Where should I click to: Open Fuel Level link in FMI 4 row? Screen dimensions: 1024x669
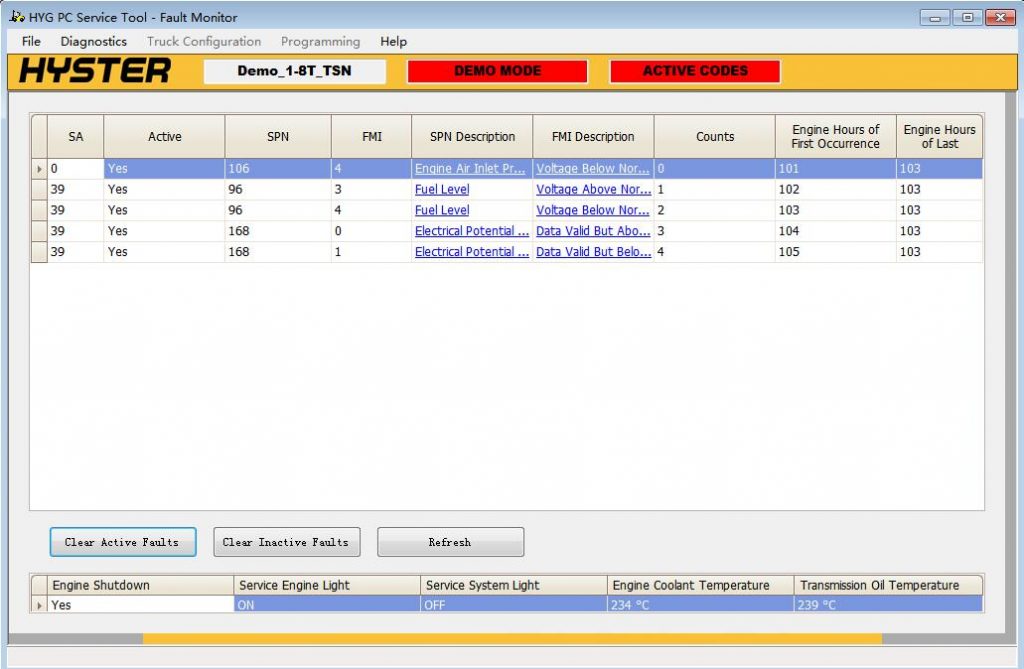click(442, 210)
